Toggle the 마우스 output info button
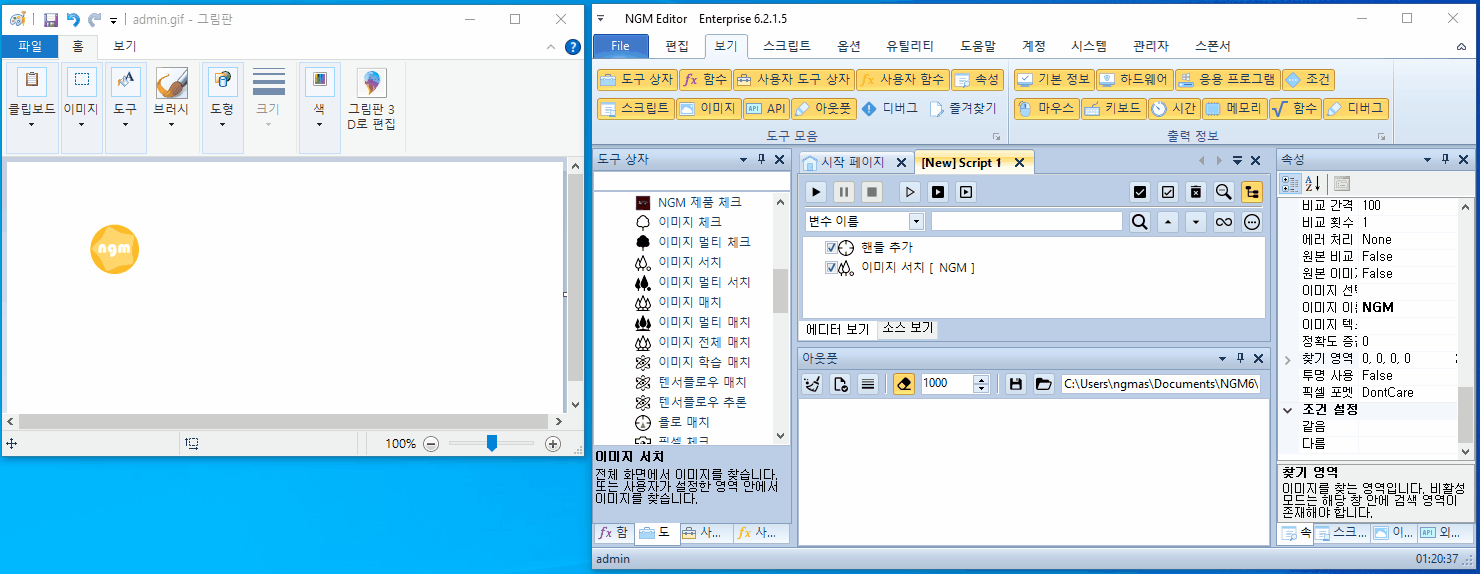 1046,108
